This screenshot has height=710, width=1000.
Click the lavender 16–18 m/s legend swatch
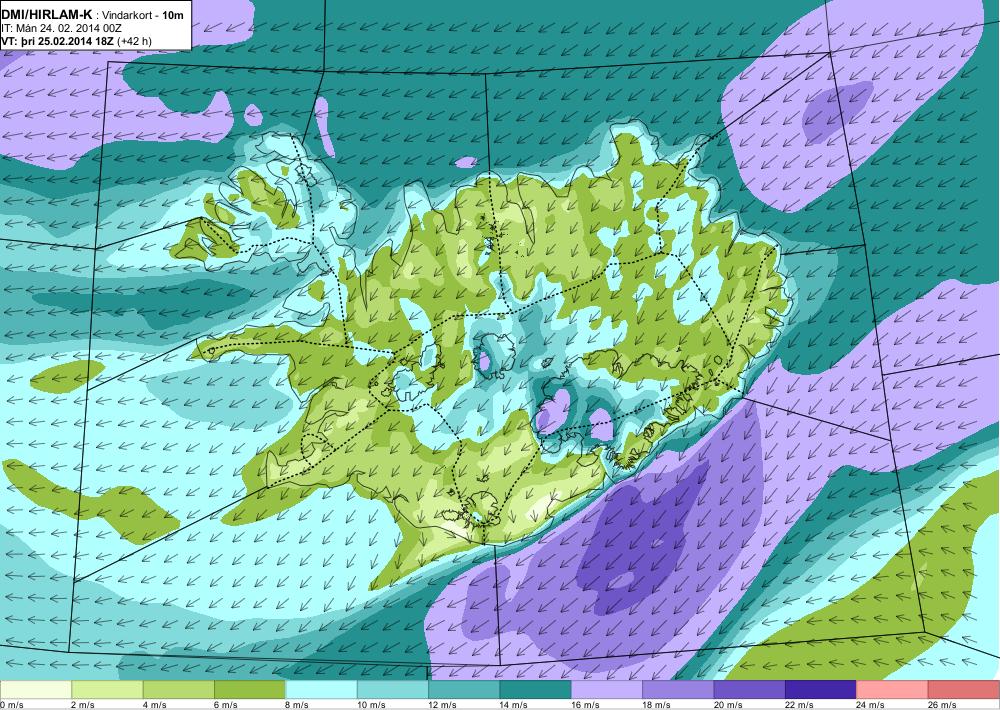607,690
